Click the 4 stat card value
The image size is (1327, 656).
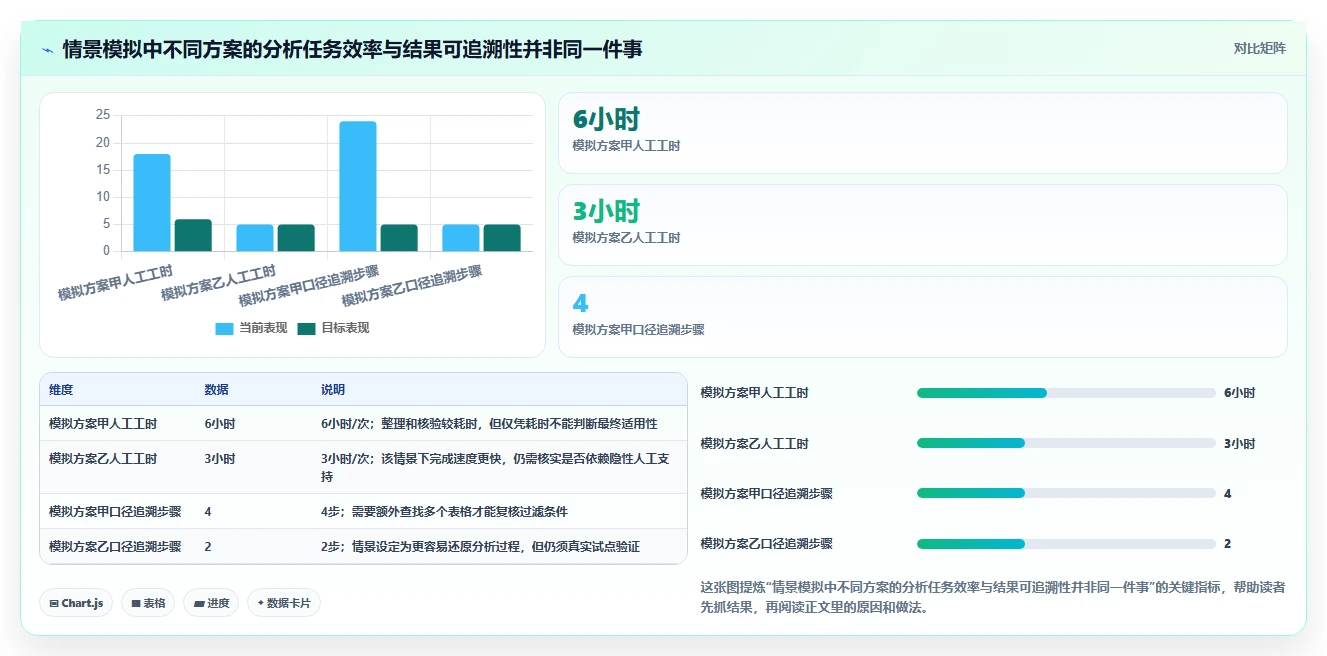[580, 303]
